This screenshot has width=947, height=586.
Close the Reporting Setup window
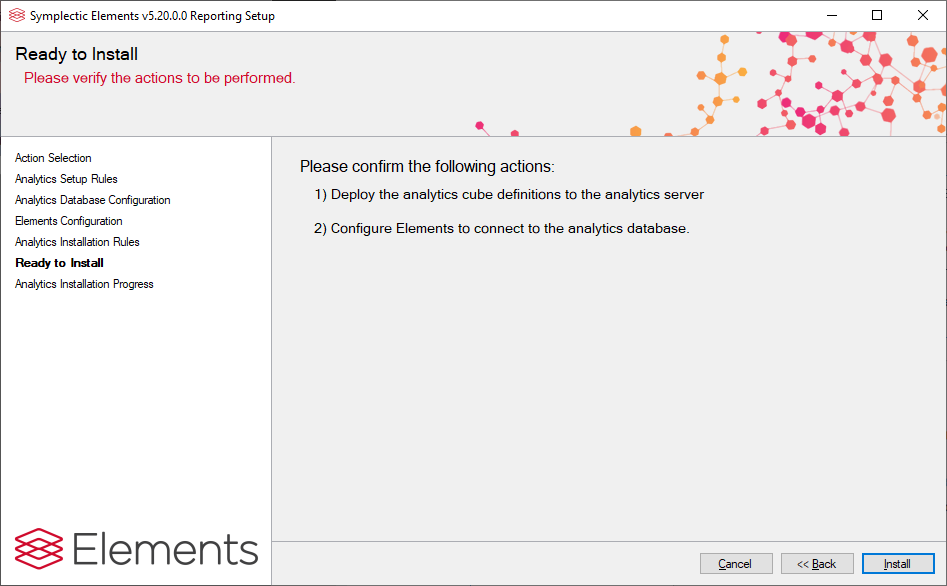tap(923, 15)
